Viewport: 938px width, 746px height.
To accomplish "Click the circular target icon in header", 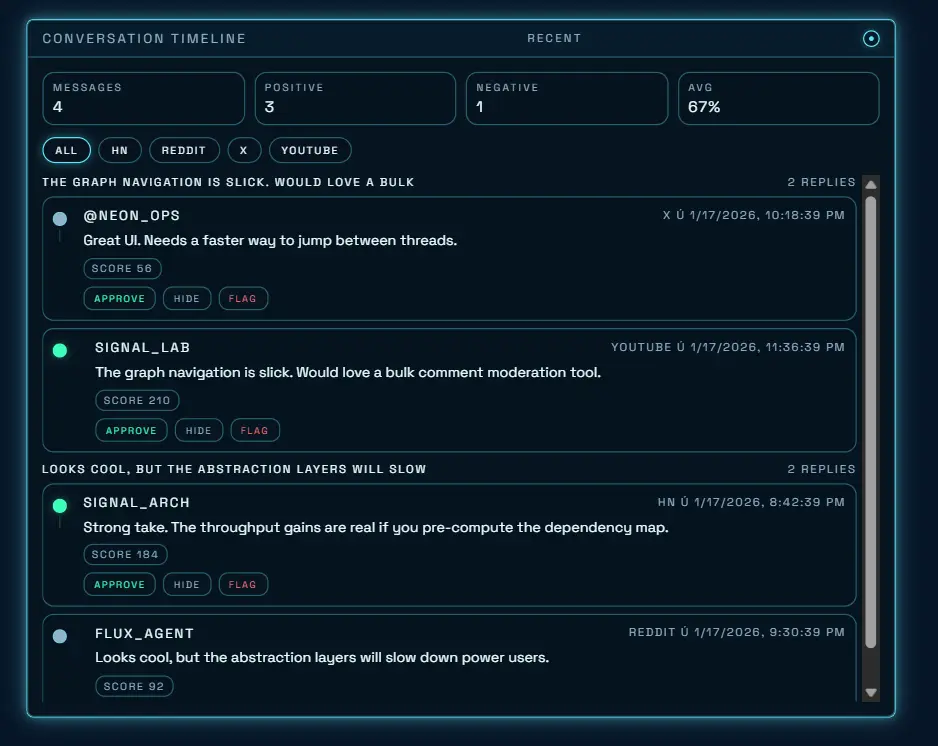I will pos(871,39).
